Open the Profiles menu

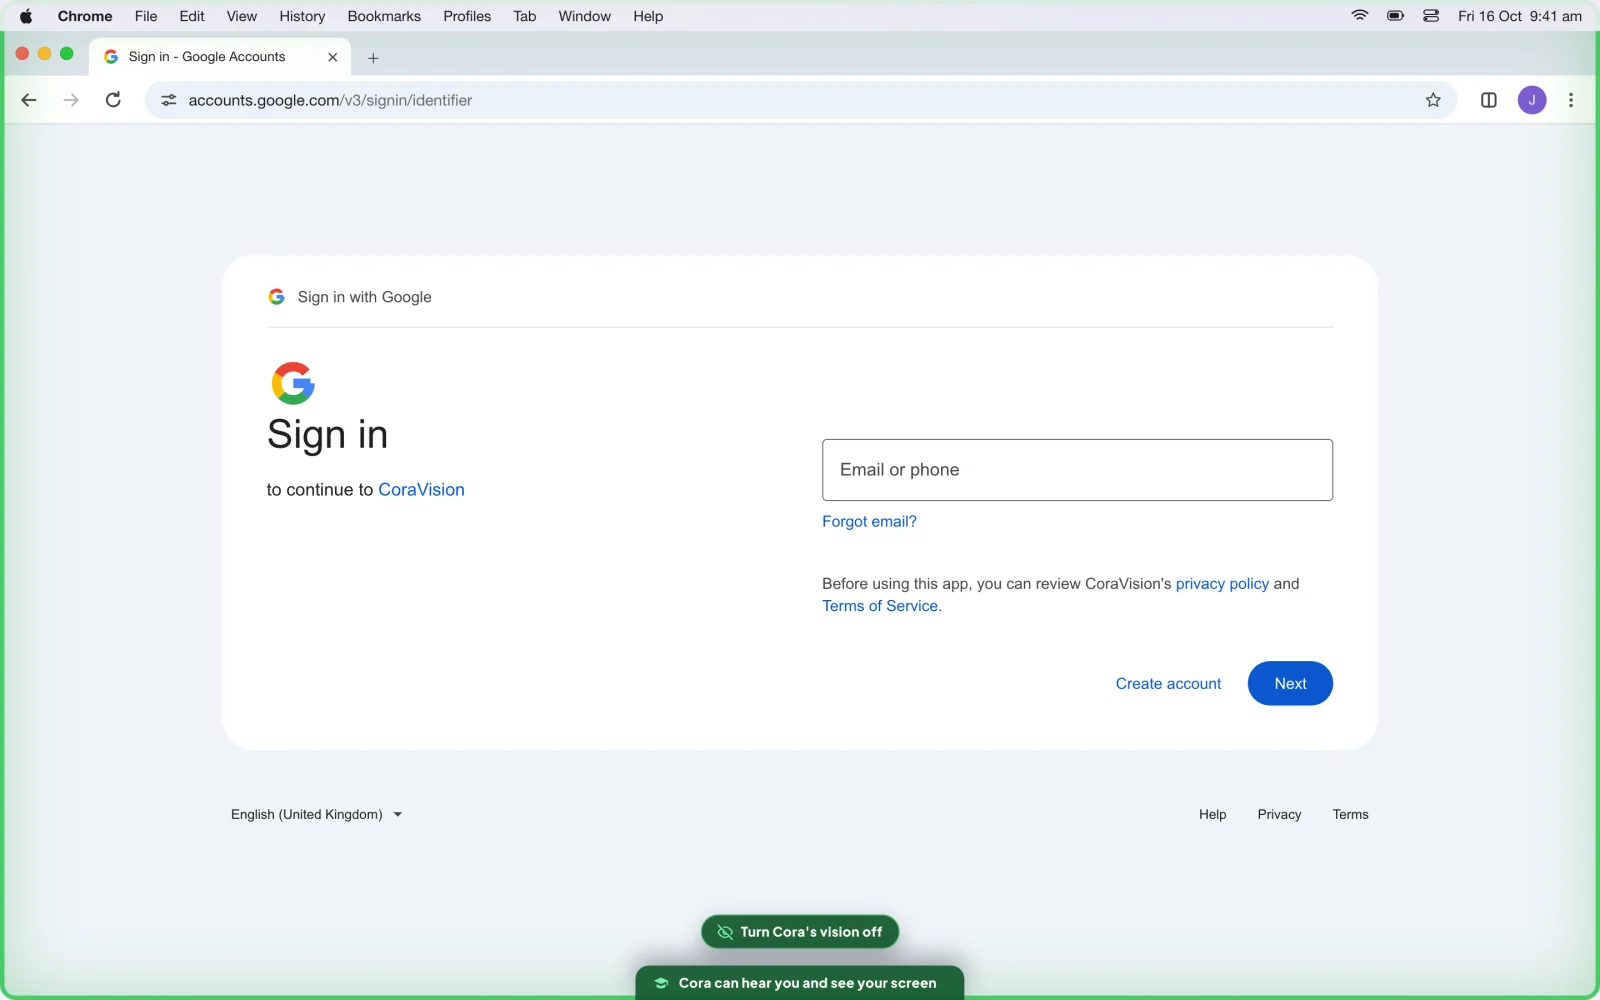[x=467, y=16]
